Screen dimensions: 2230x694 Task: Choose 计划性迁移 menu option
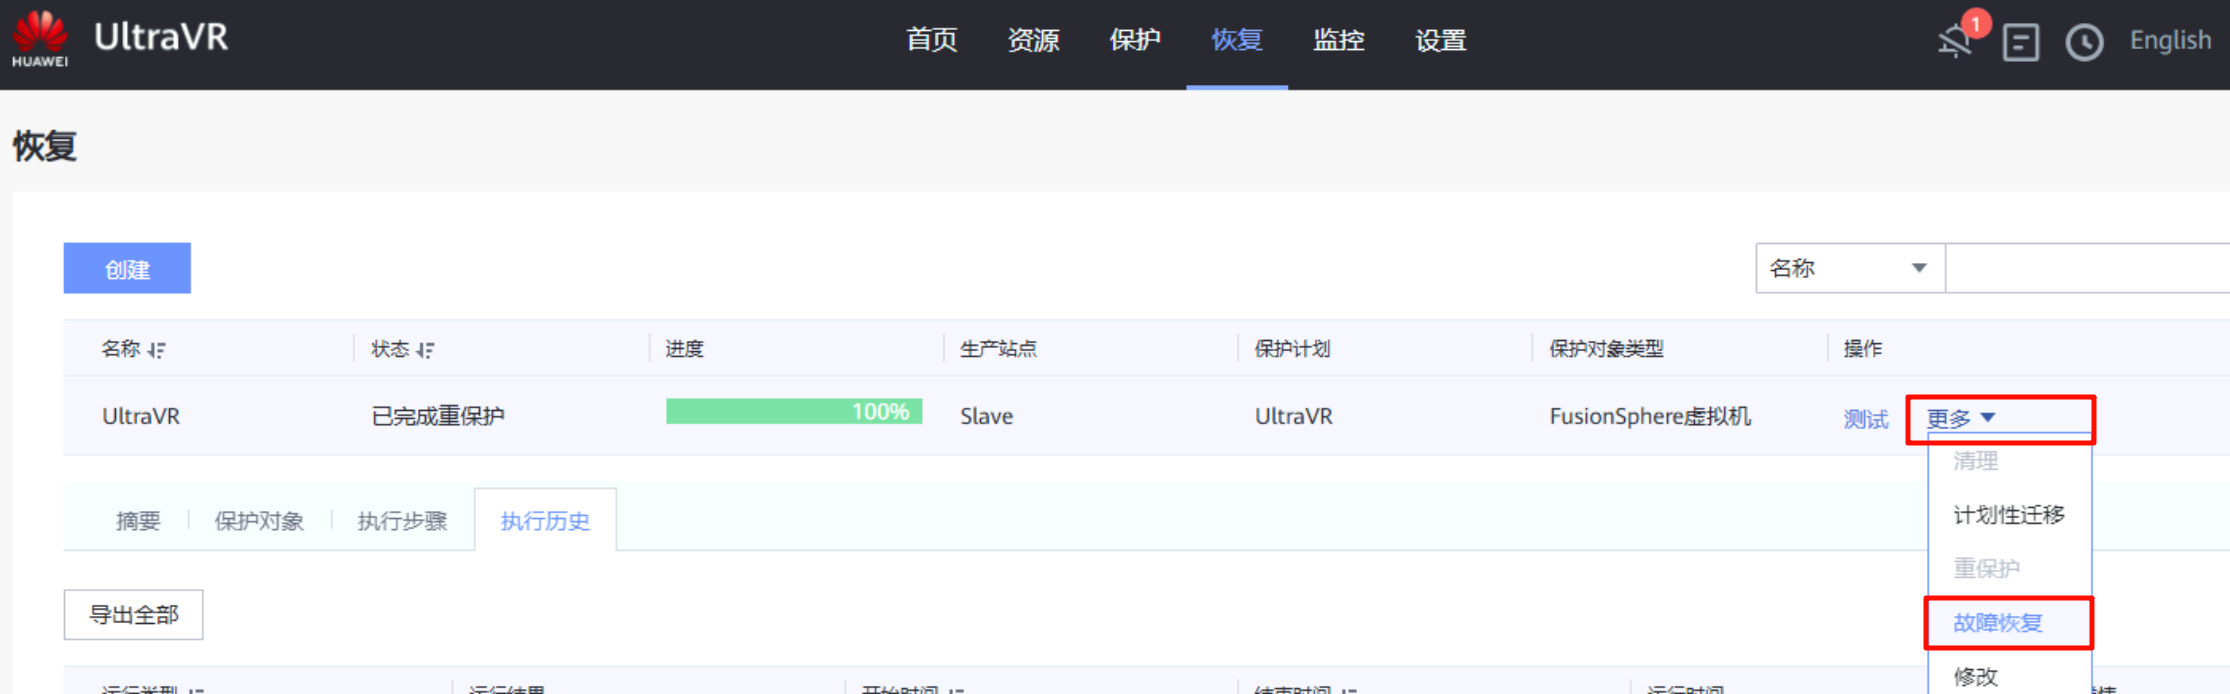[x=2008, y=515]
